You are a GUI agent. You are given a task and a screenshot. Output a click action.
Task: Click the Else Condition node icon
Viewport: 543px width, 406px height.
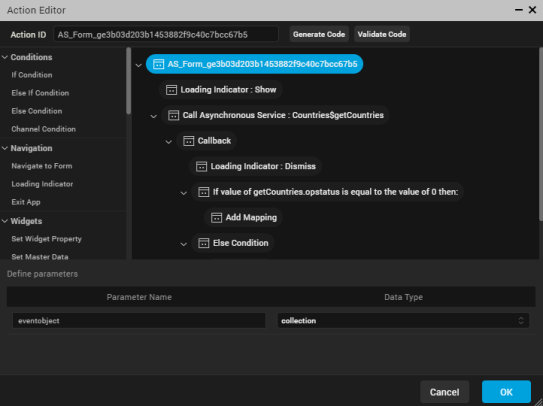[x=204, y=243]
